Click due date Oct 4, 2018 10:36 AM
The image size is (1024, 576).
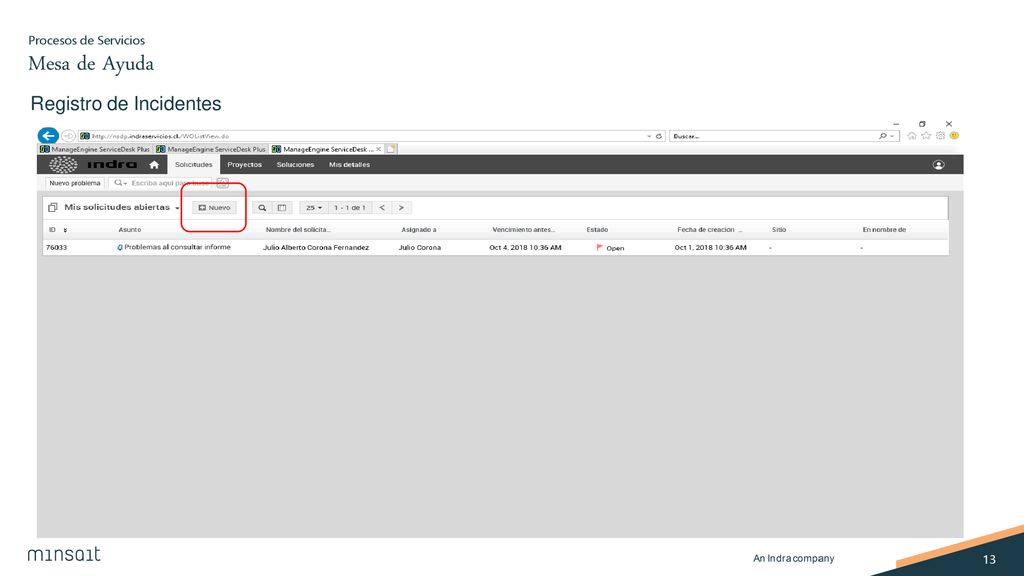525,248
